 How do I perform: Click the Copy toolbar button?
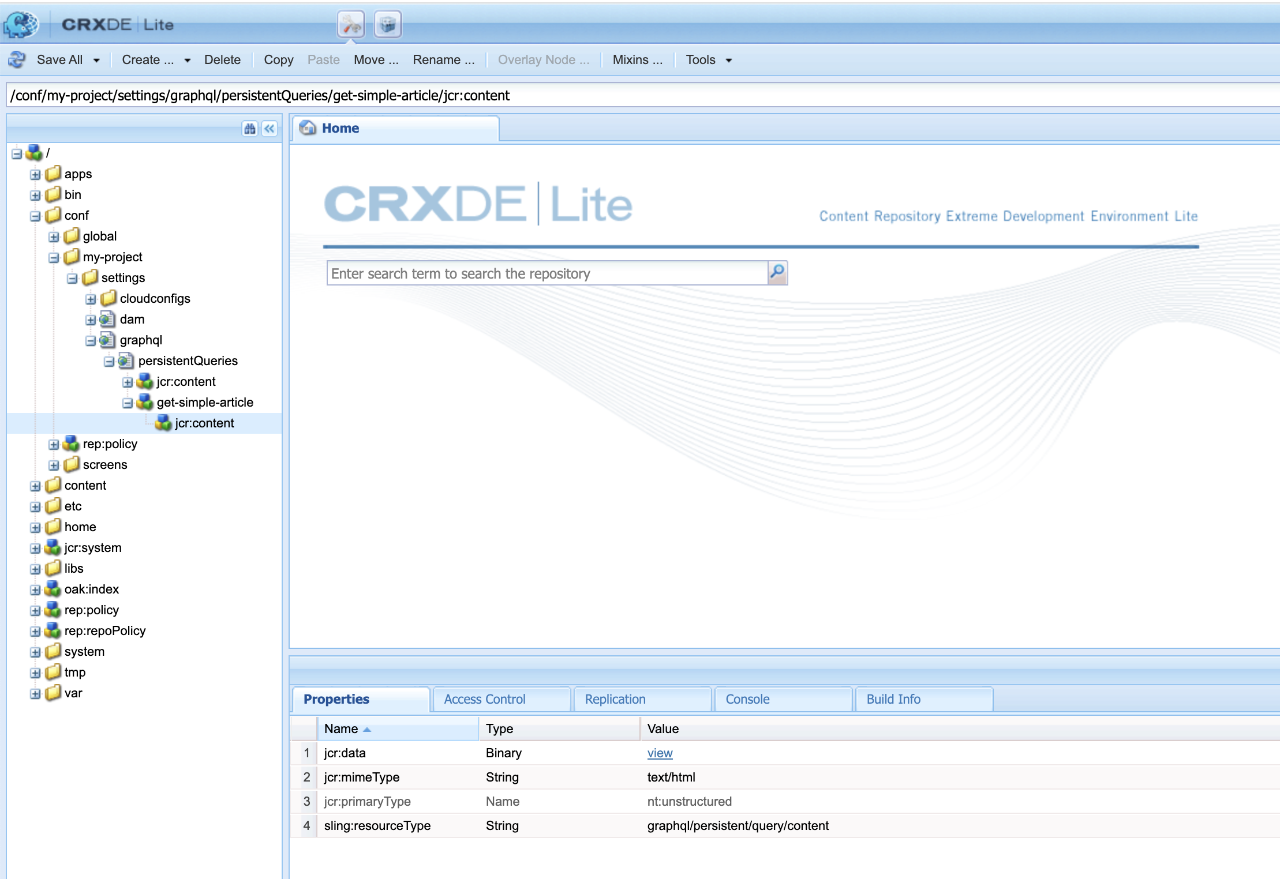coord(279,60)
